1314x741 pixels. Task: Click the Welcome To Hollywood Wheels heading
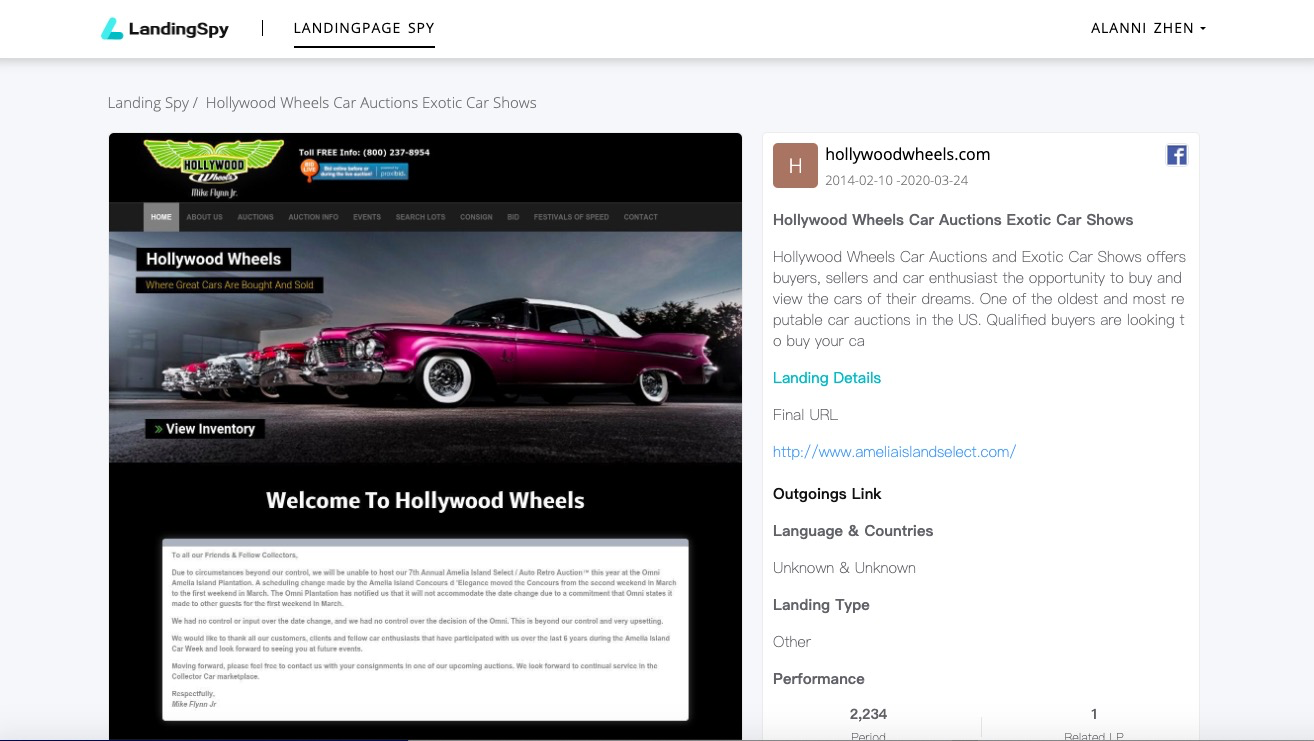pyautogui.click(x=425, y=500)
